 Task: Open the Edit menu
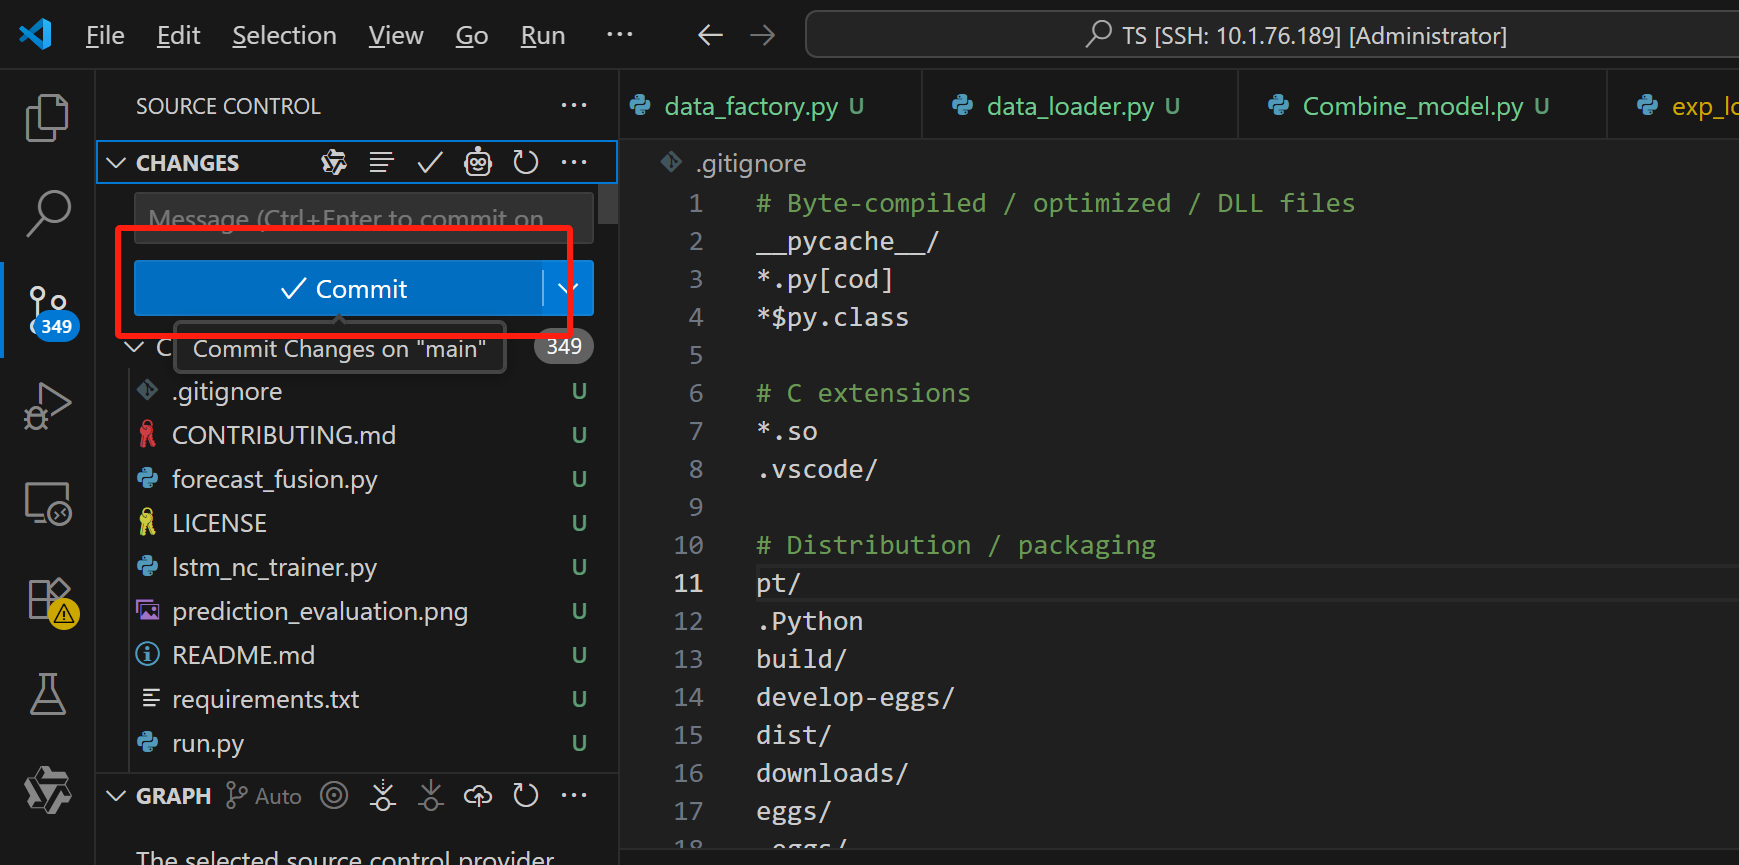click(x=179, y=36)
